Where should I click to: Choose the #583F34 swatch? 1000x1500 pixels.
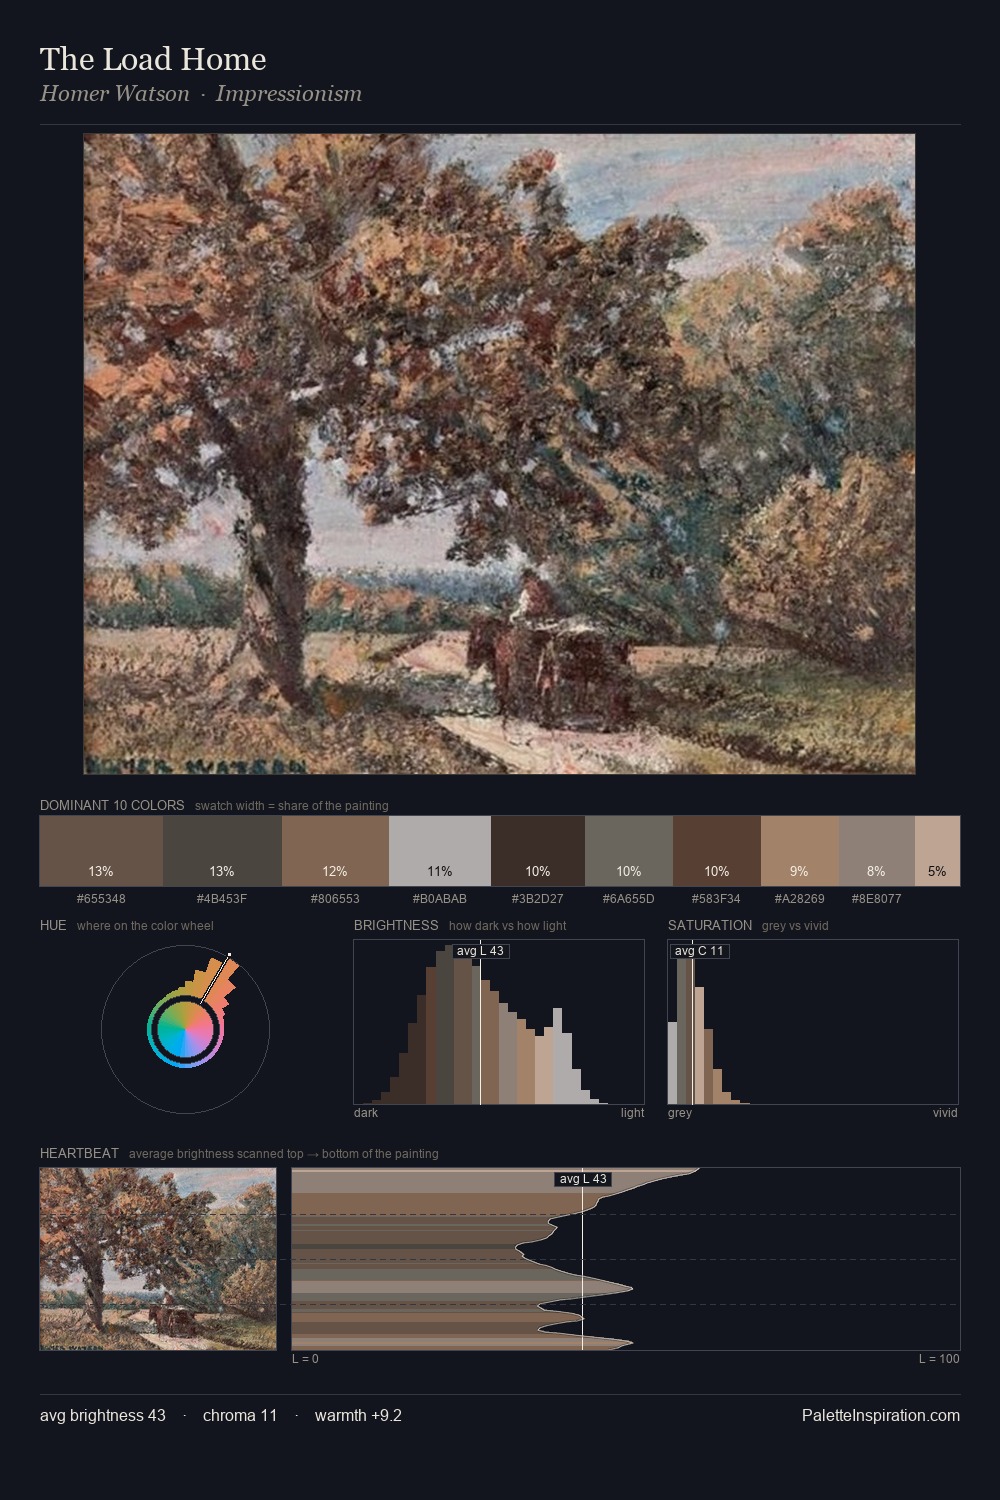click(717, 851)
